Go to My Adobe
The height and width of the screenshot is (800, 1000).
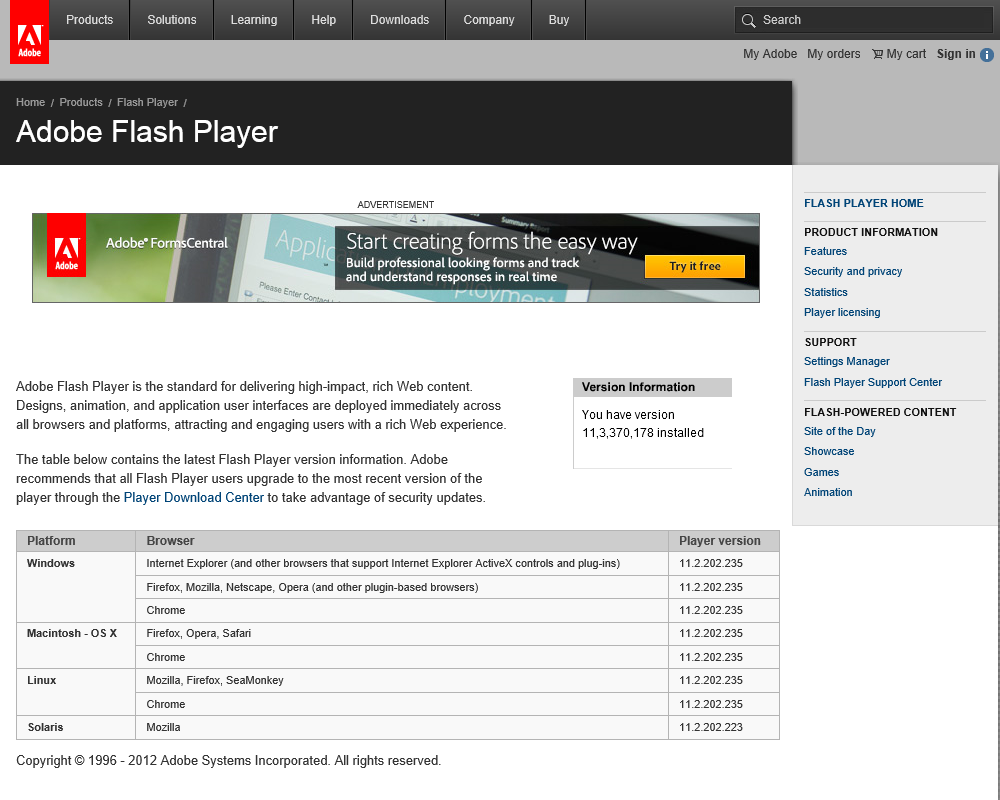point(770,54)
